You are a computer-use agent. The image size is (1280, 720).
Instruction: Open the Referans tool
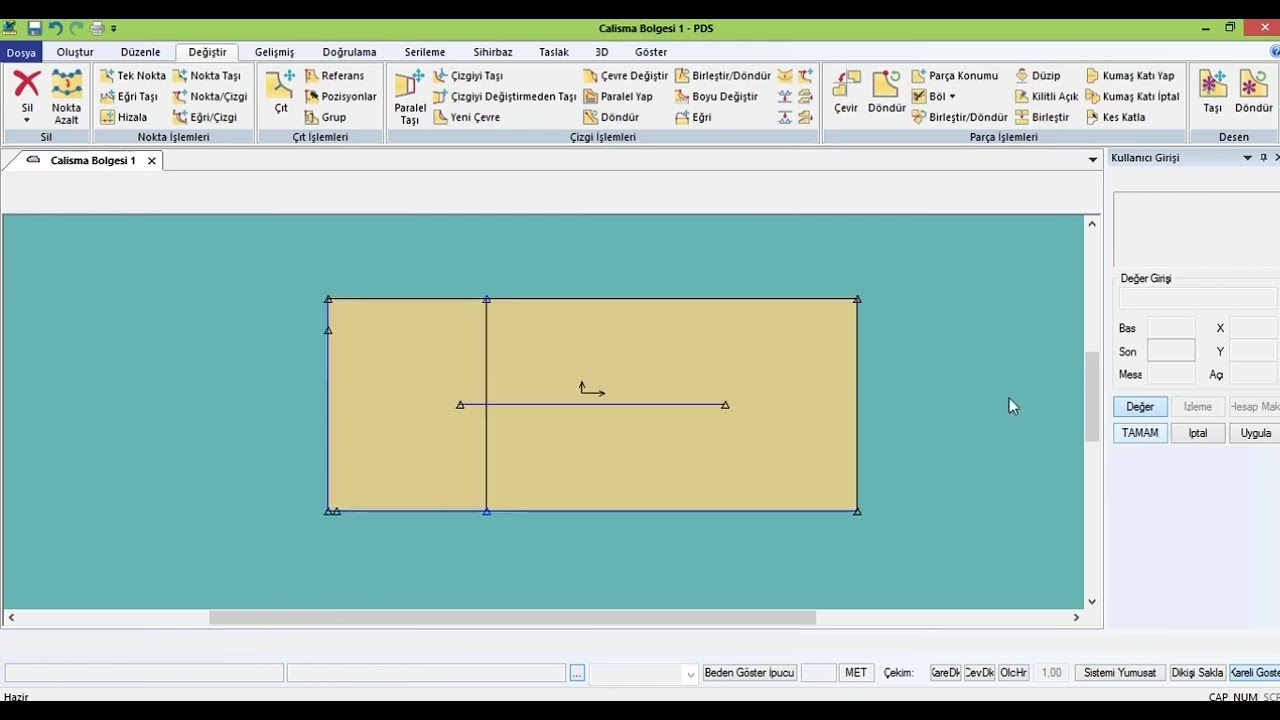pos(334,76)
